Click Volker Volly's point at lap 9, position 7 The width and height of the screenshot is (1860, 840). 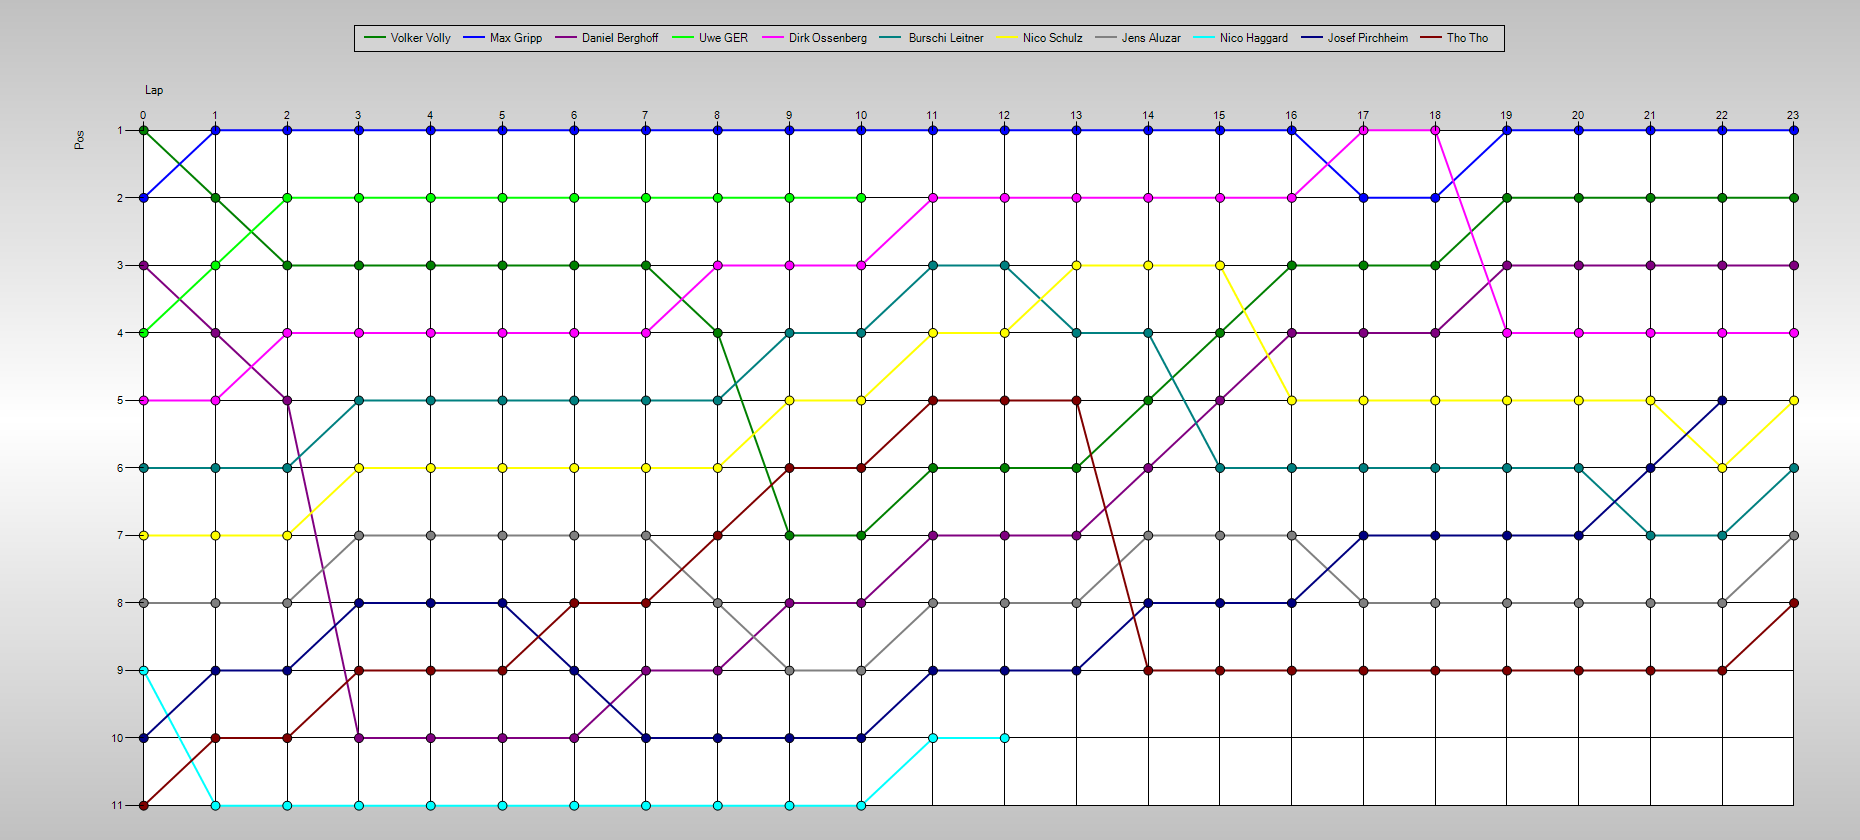coord(789,535)
